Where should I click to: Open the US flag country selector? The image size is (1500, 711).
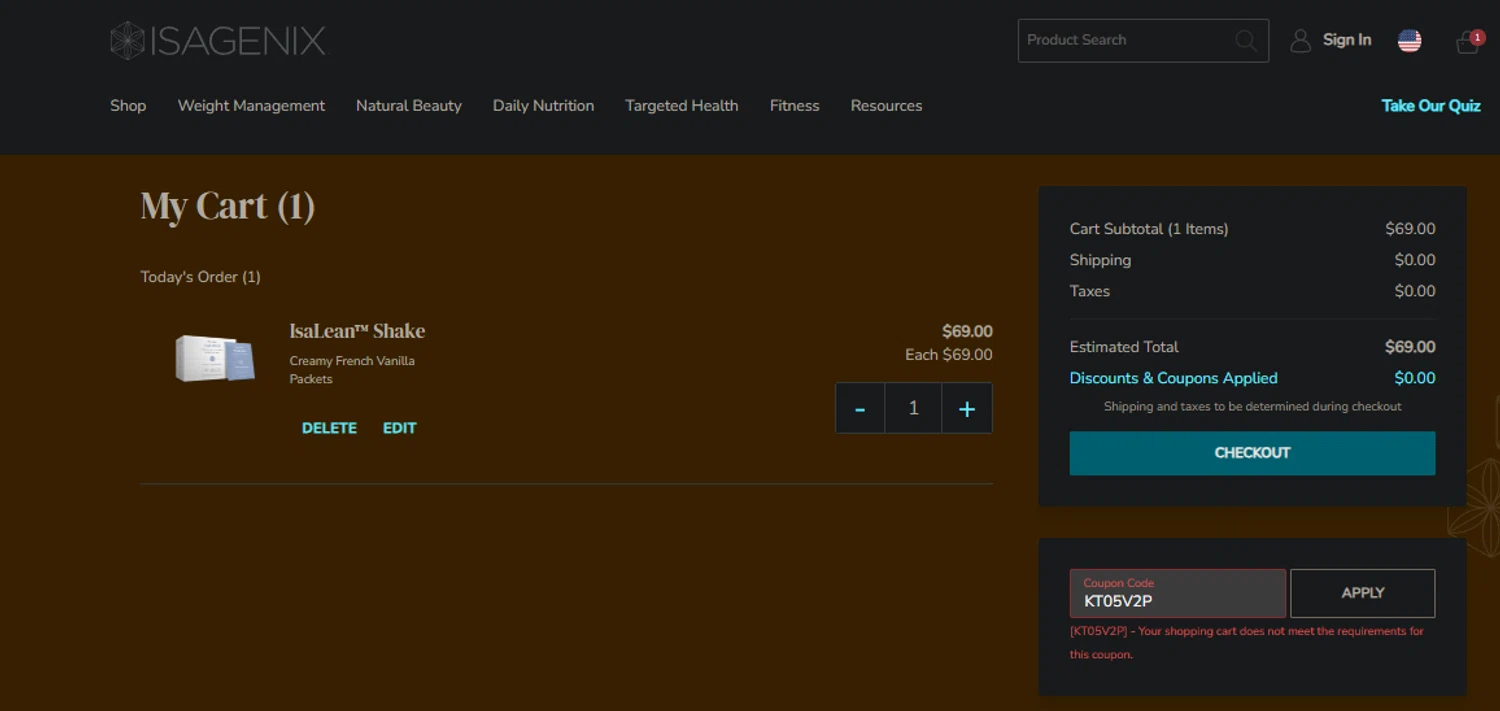(1409, 41)
